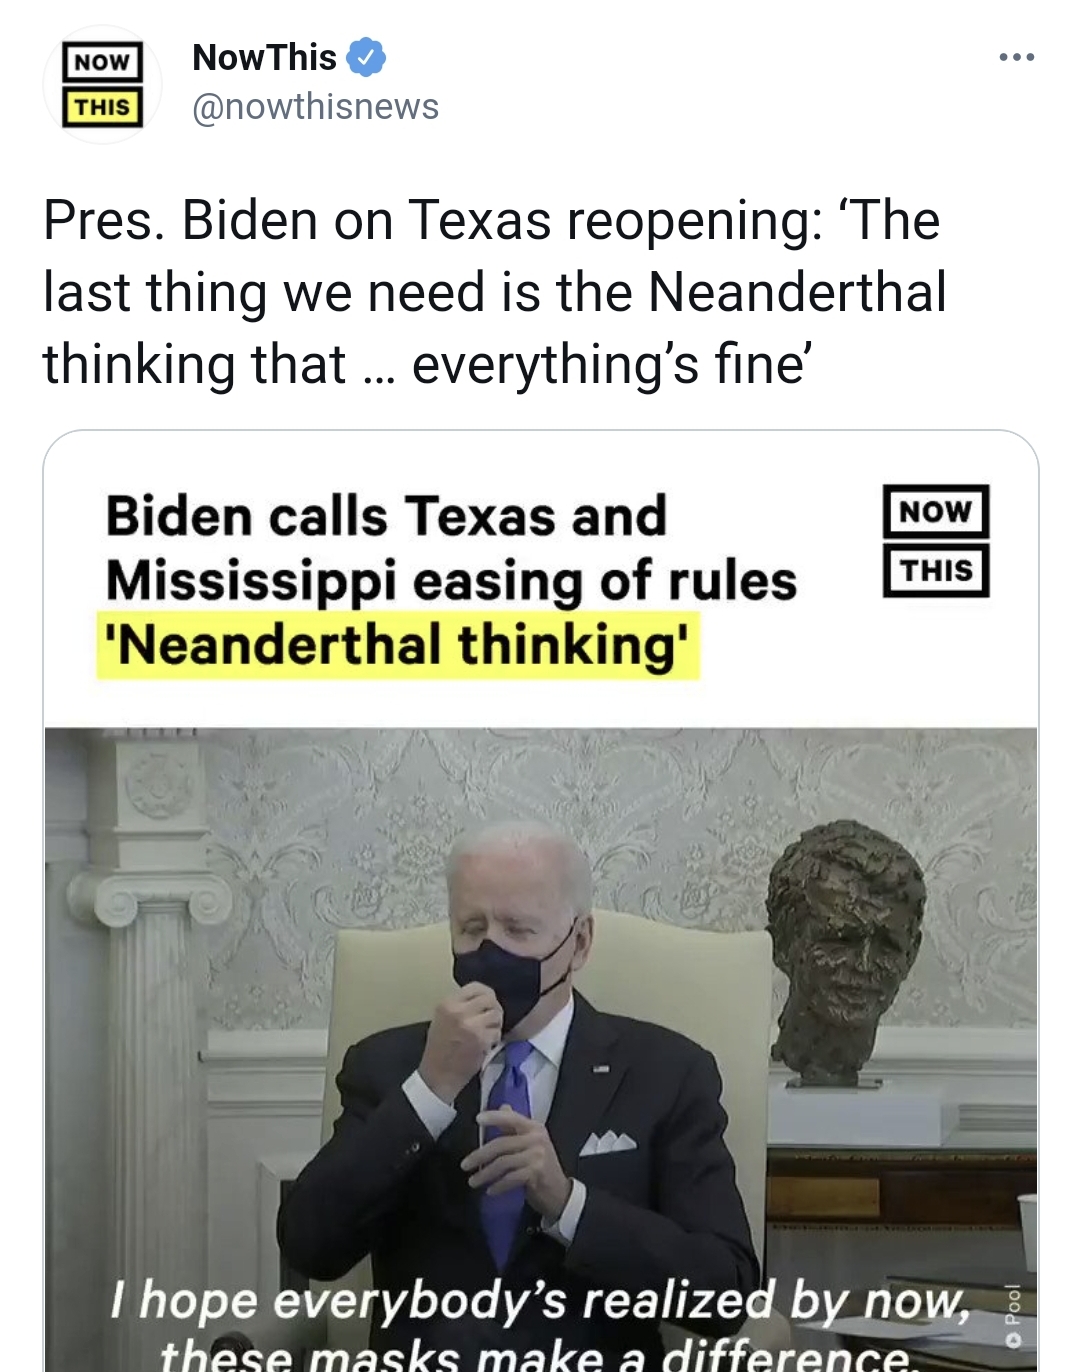Open the NowThis profile avatar

click(102, 85)
